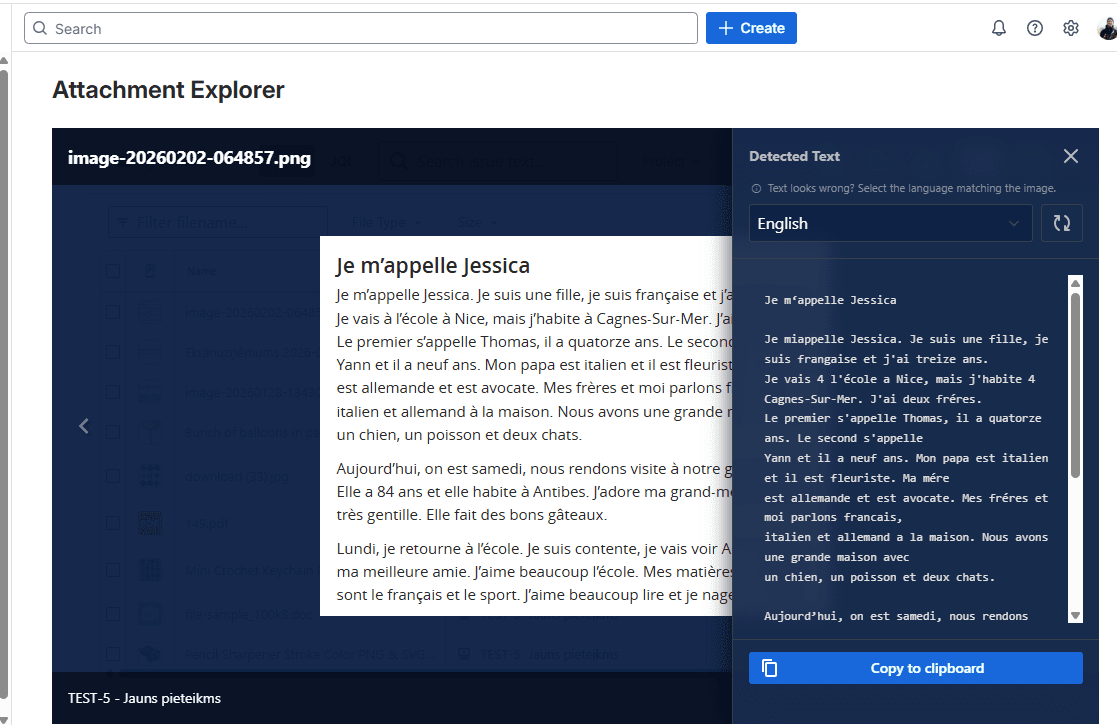This screenshot has height=725, width=1117.
Task: Open the help question mark icon
Action: click(x=1035, y=28)
